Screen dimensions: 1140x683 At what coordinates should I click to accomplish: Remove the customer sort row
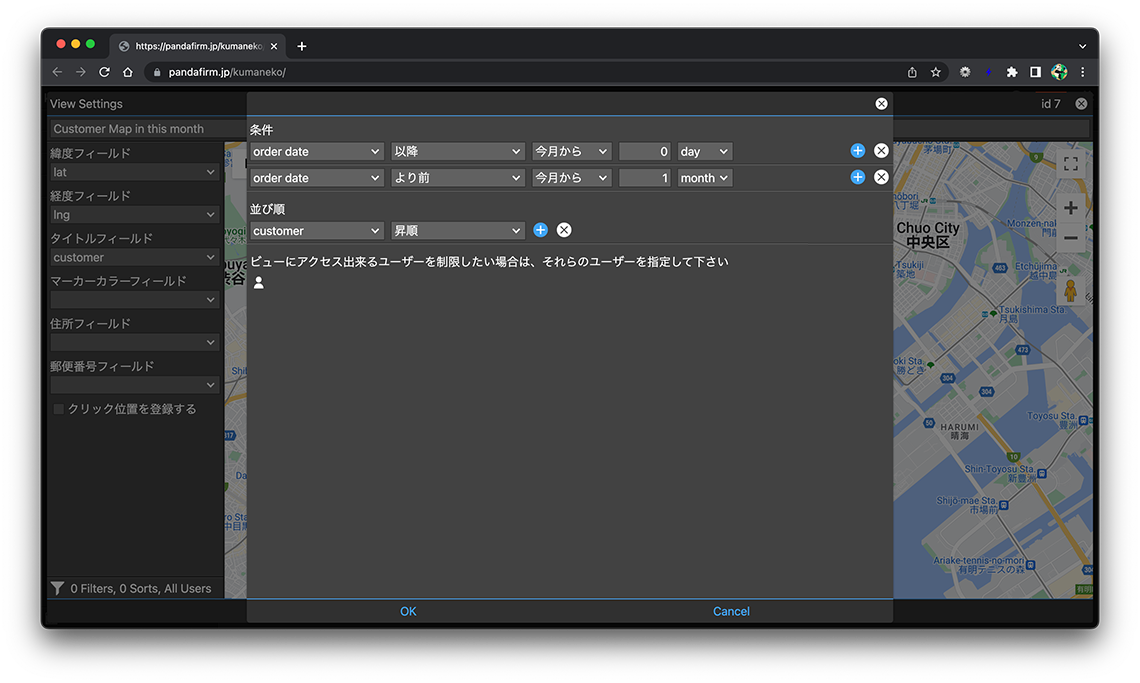(x=563, y=230)
